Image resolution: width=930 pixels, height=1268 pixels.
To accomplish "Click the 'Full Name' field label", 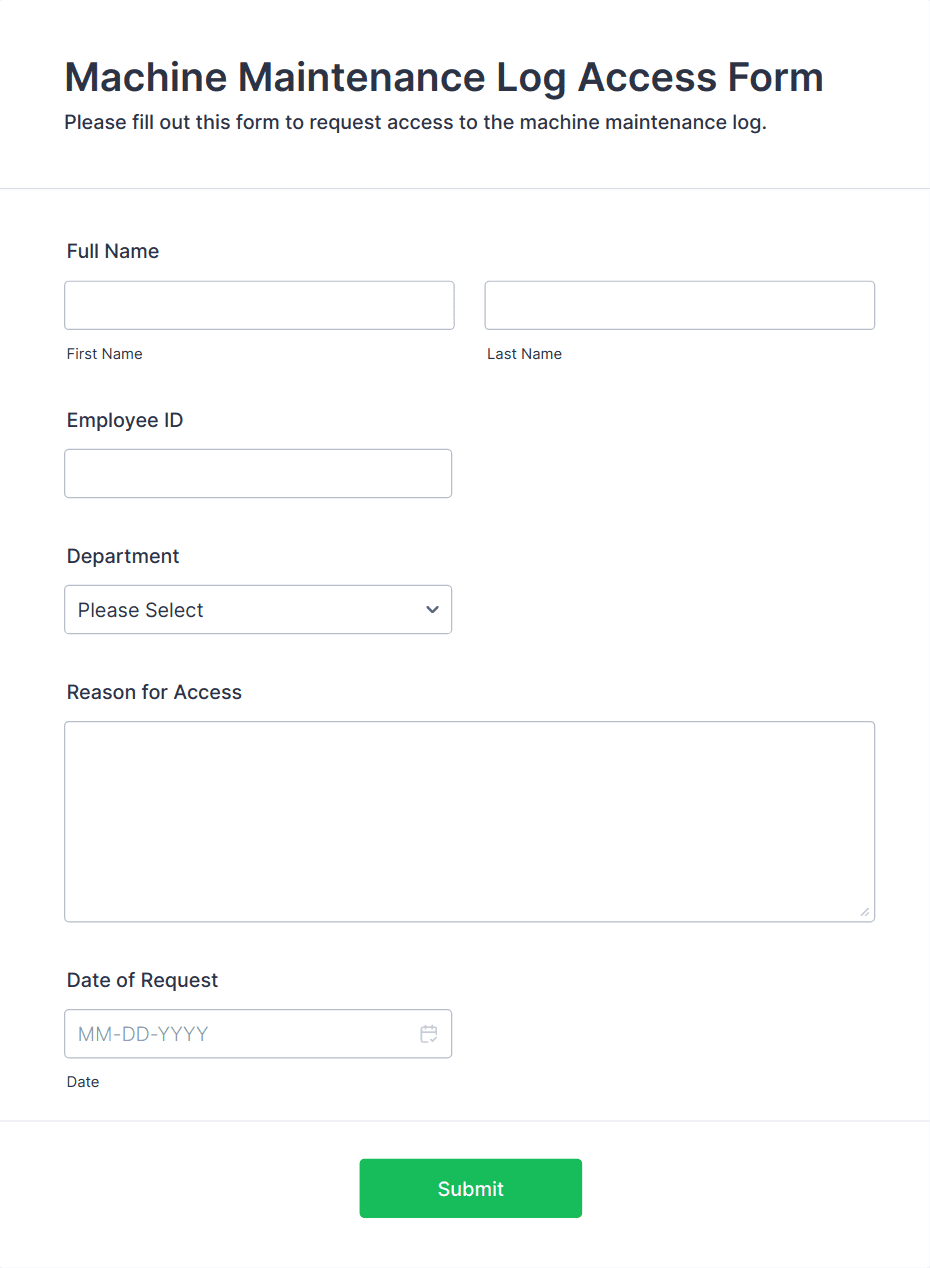I will click(x=113, y=251).
